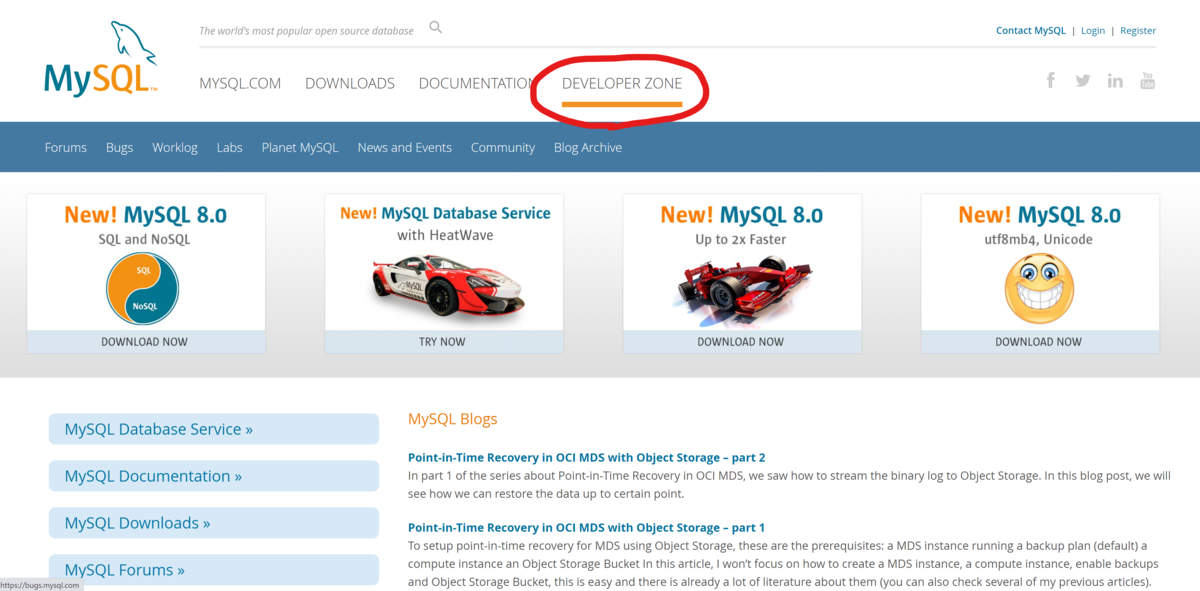The height and width of the screenshot is (591, 1200).
Task: Click the MySQL dolphin logo
Action: pyautogui.click(x=100, y=58)
